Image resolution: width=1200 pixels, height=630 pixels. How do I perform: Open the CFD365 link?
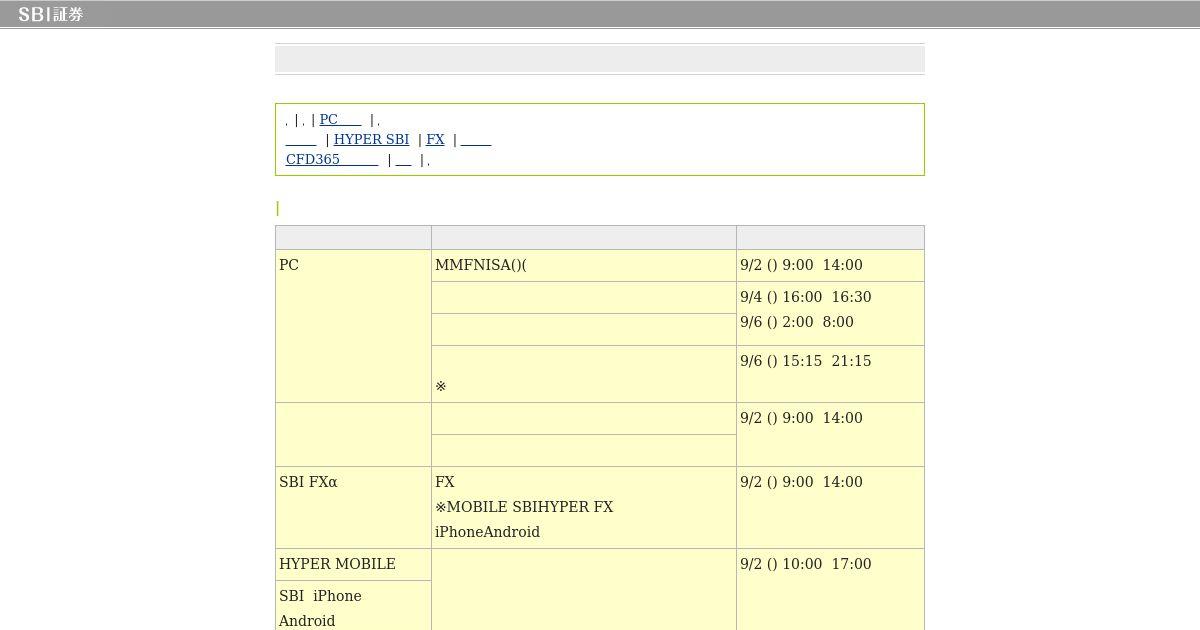(332, 159)
